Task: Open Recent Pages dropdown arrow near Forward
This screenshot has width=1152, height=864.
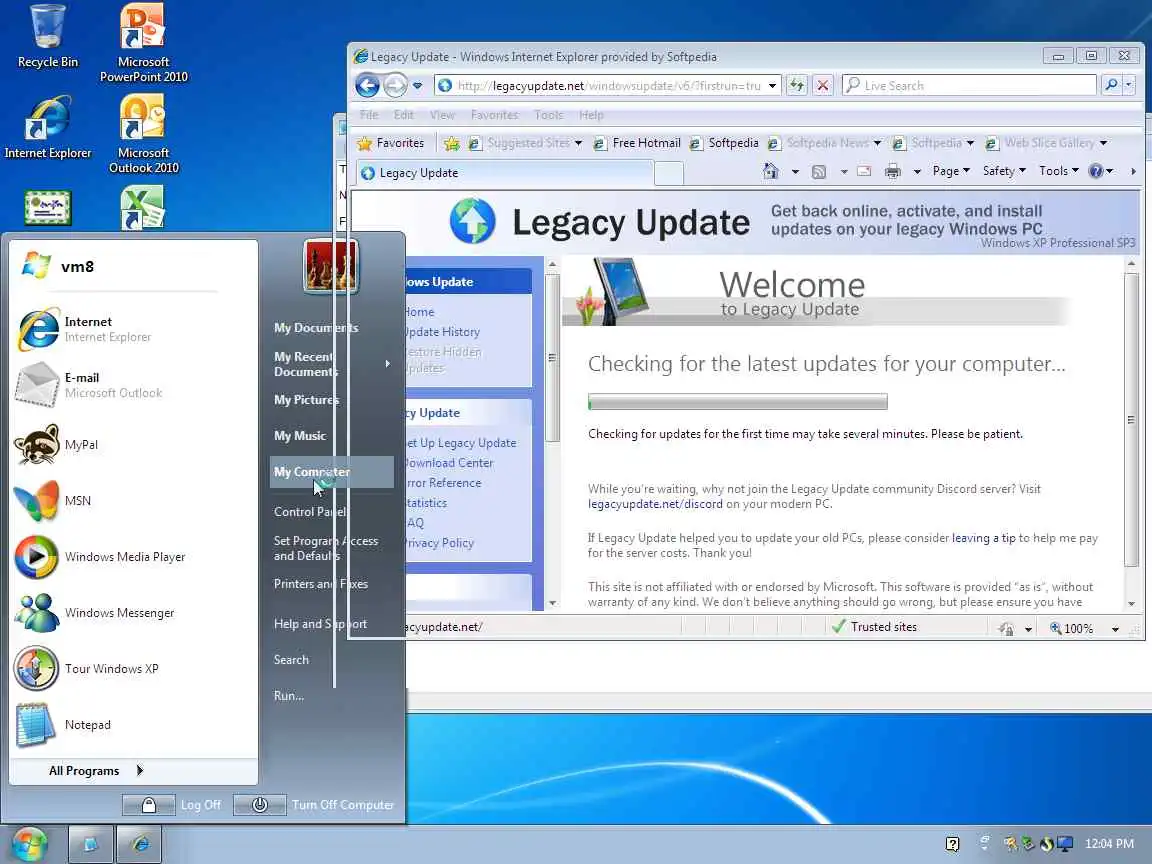Action: click(417, 86)
